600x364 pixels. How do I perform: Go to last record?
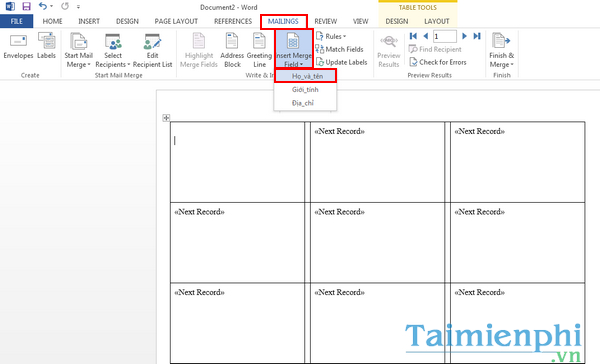click(x=477, y=36)
